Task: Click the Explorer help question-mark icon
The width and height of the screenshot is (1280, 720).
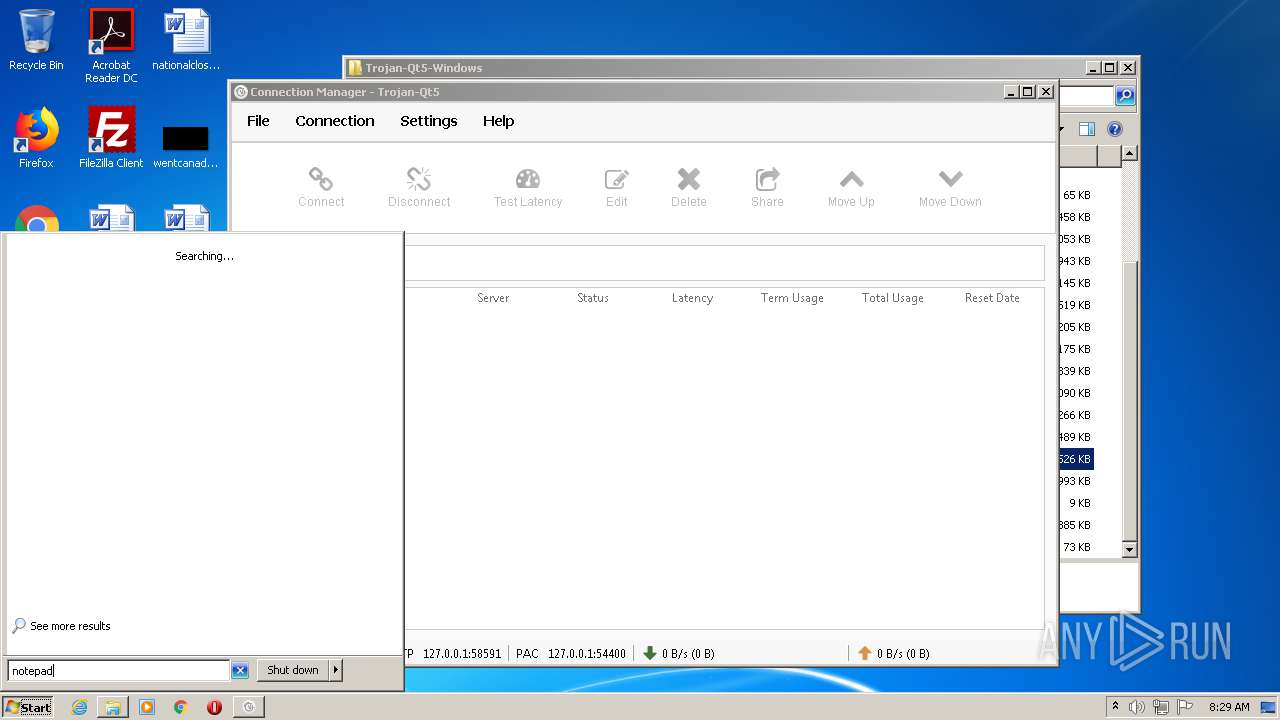Action: coord(1115,129)
